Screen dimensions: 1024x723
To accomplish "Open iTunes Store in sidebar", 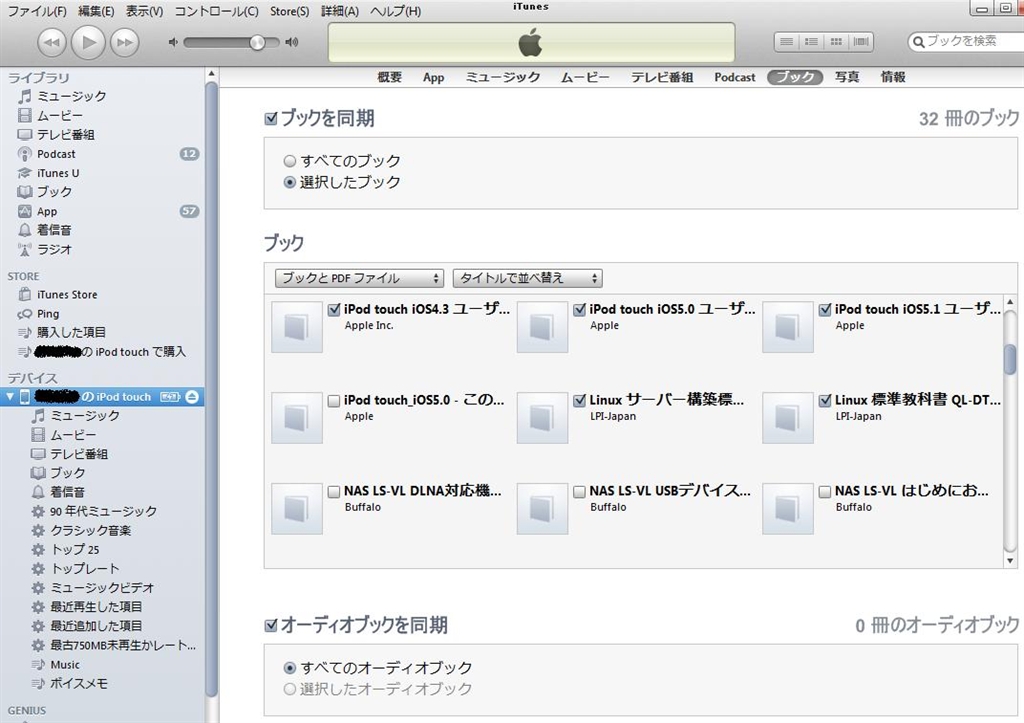I will coord(67,295).
